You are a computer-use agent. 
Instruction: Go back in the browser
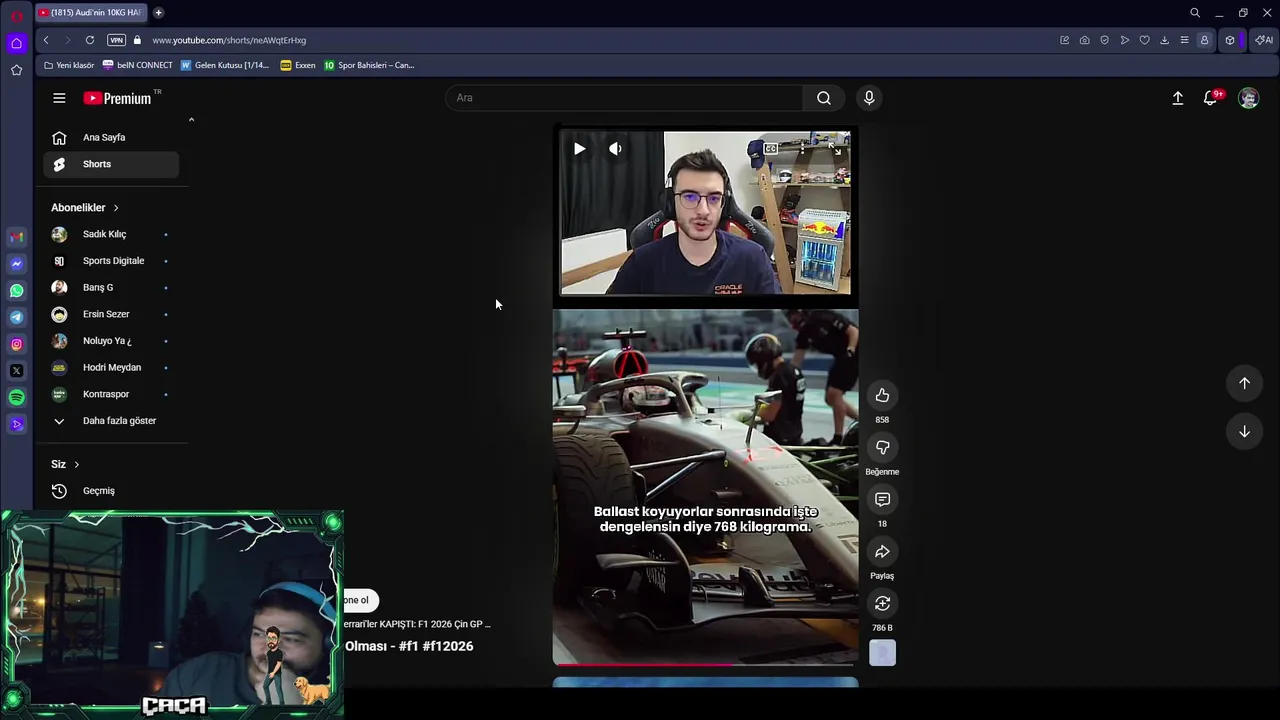[46, 40]
